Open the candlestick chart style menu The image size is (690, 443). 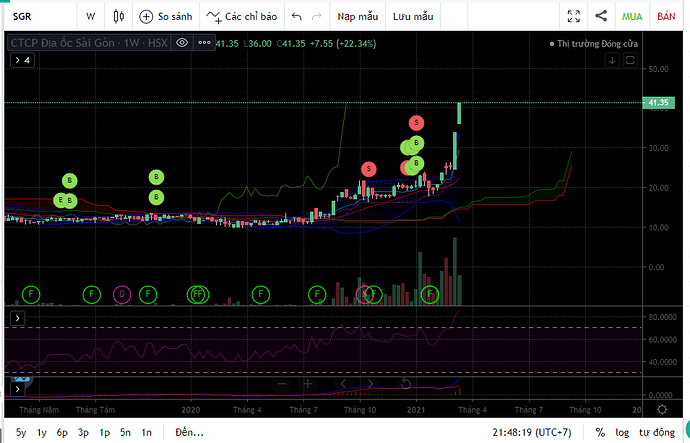(x=119, y=17)
